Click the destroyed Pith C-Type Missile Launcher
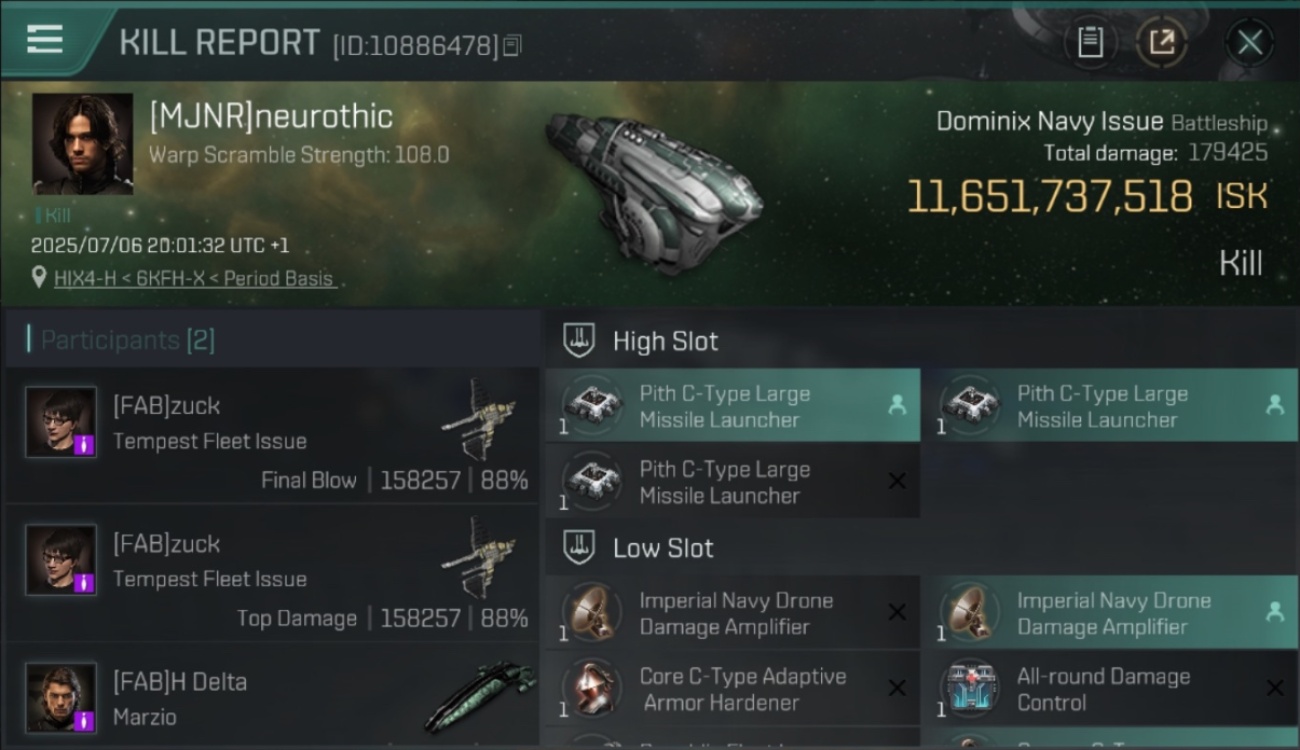This screenshot has width=1300, height=750. 733,482
